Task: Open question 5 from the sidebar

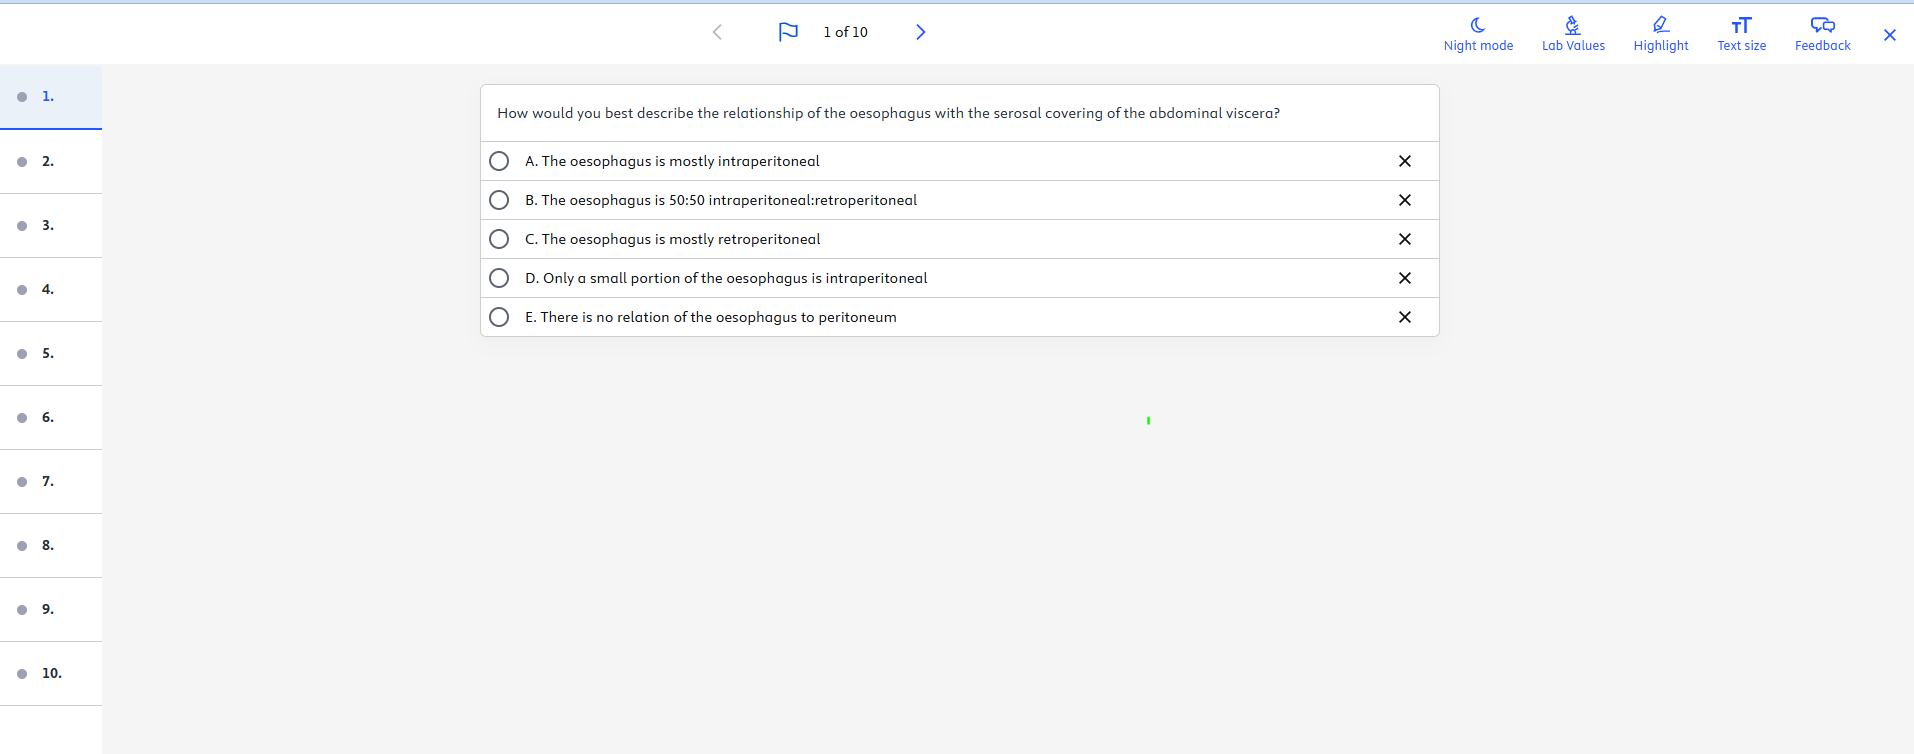Action: [48, 353]
